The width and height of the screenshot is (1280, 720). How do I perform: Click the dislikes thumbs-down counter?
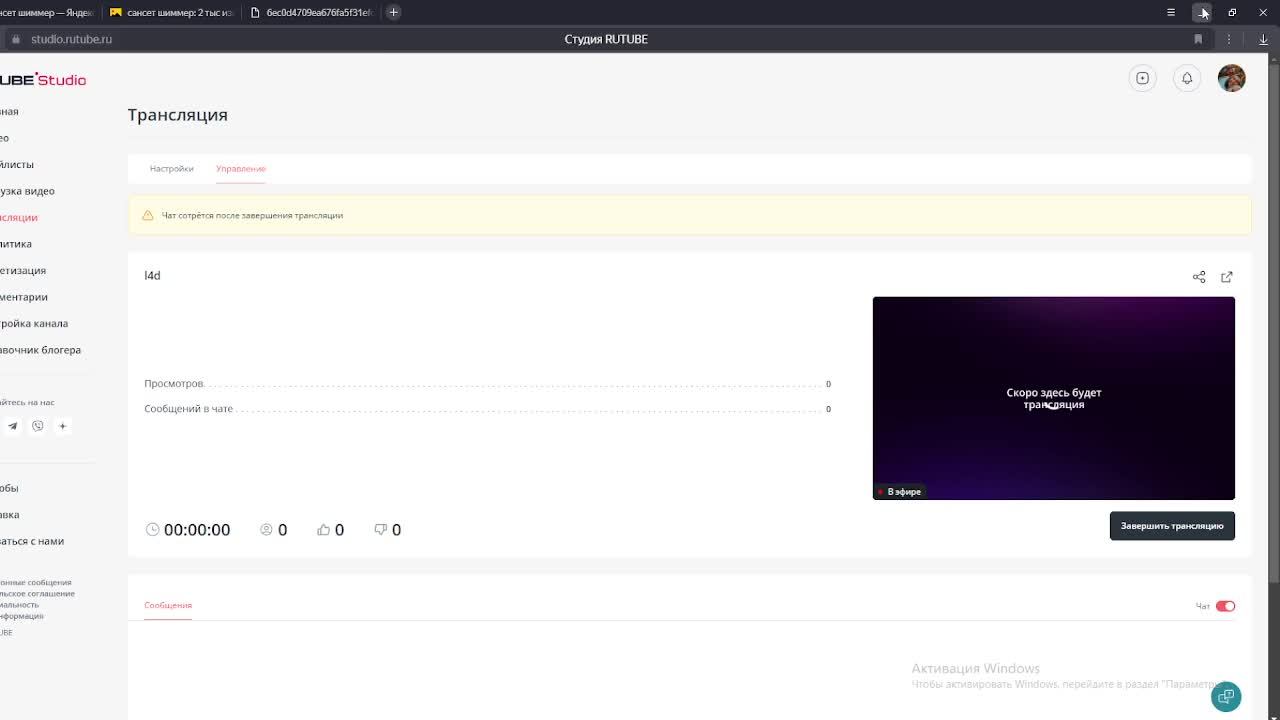click(x=388, y=530)
